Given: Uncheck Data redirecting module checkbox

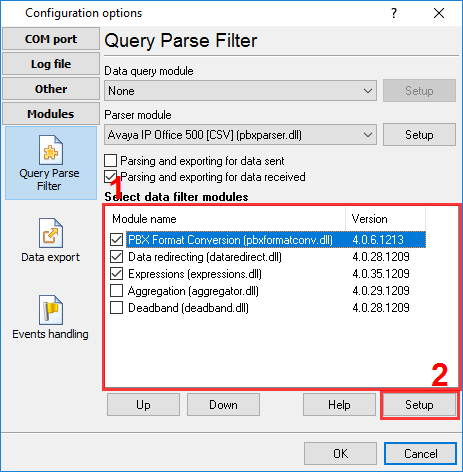Looking at the screenshot, I should 116,257.
